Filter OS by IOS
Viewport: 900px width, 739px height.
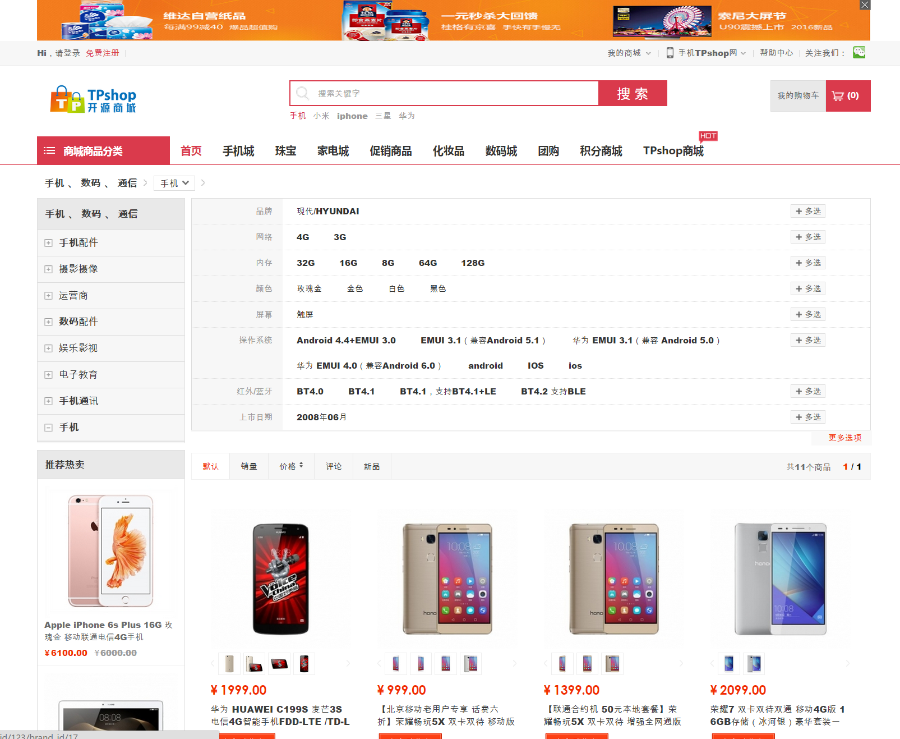(536, 365)
